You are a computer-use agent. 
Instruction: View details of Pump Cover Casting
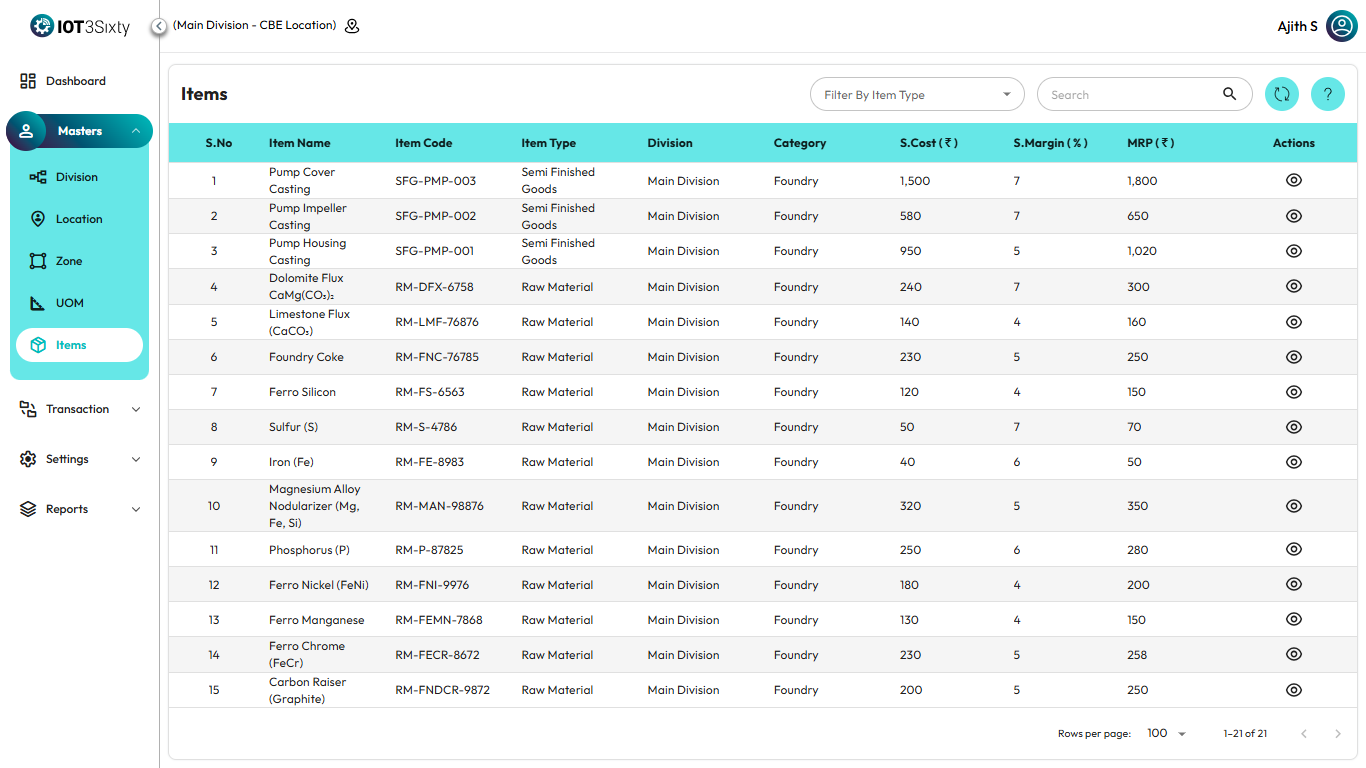(1293, 181)
